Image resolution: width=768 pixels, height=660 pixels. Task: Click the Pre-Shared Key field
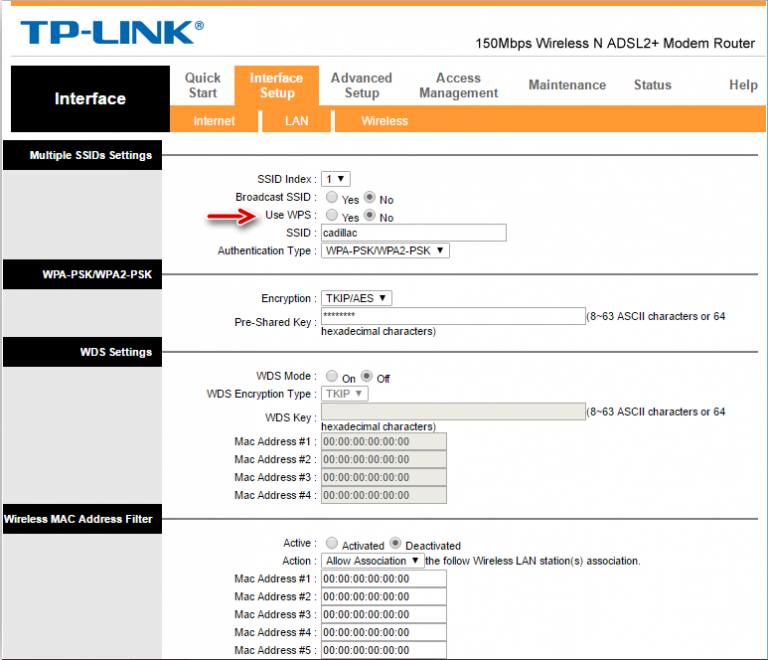pos(454,316)
